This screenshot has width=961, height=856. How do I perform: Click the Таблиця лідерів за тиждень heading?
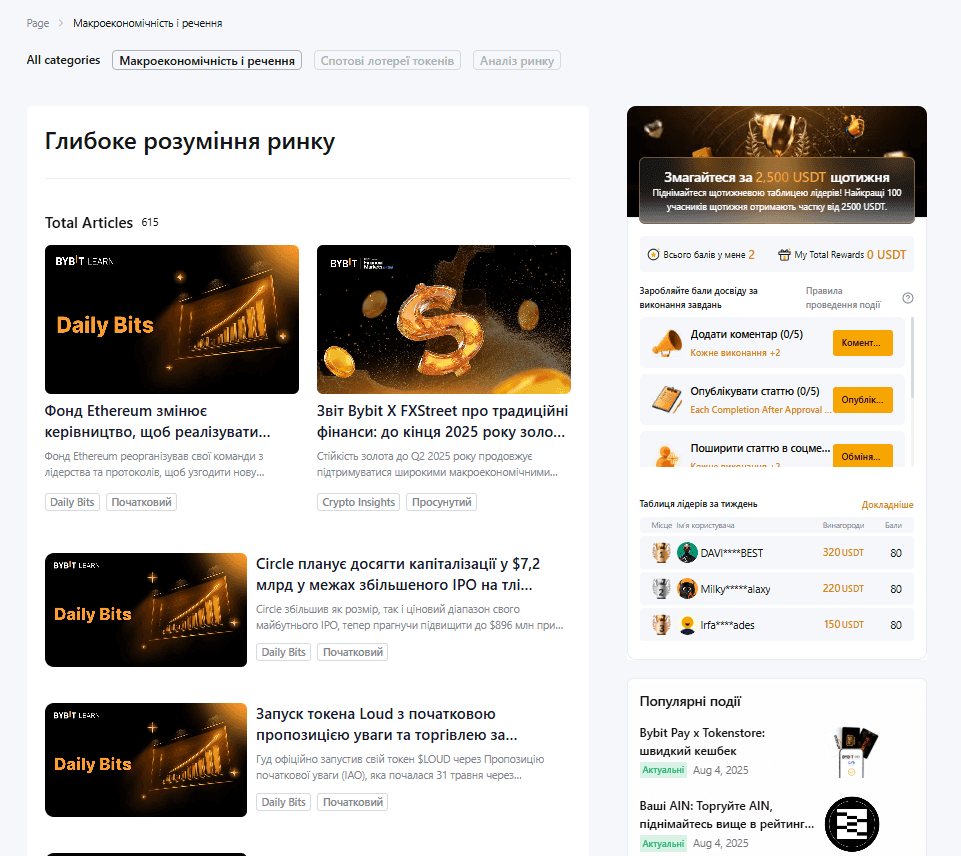pyautogui.click(x=698, y=504)
